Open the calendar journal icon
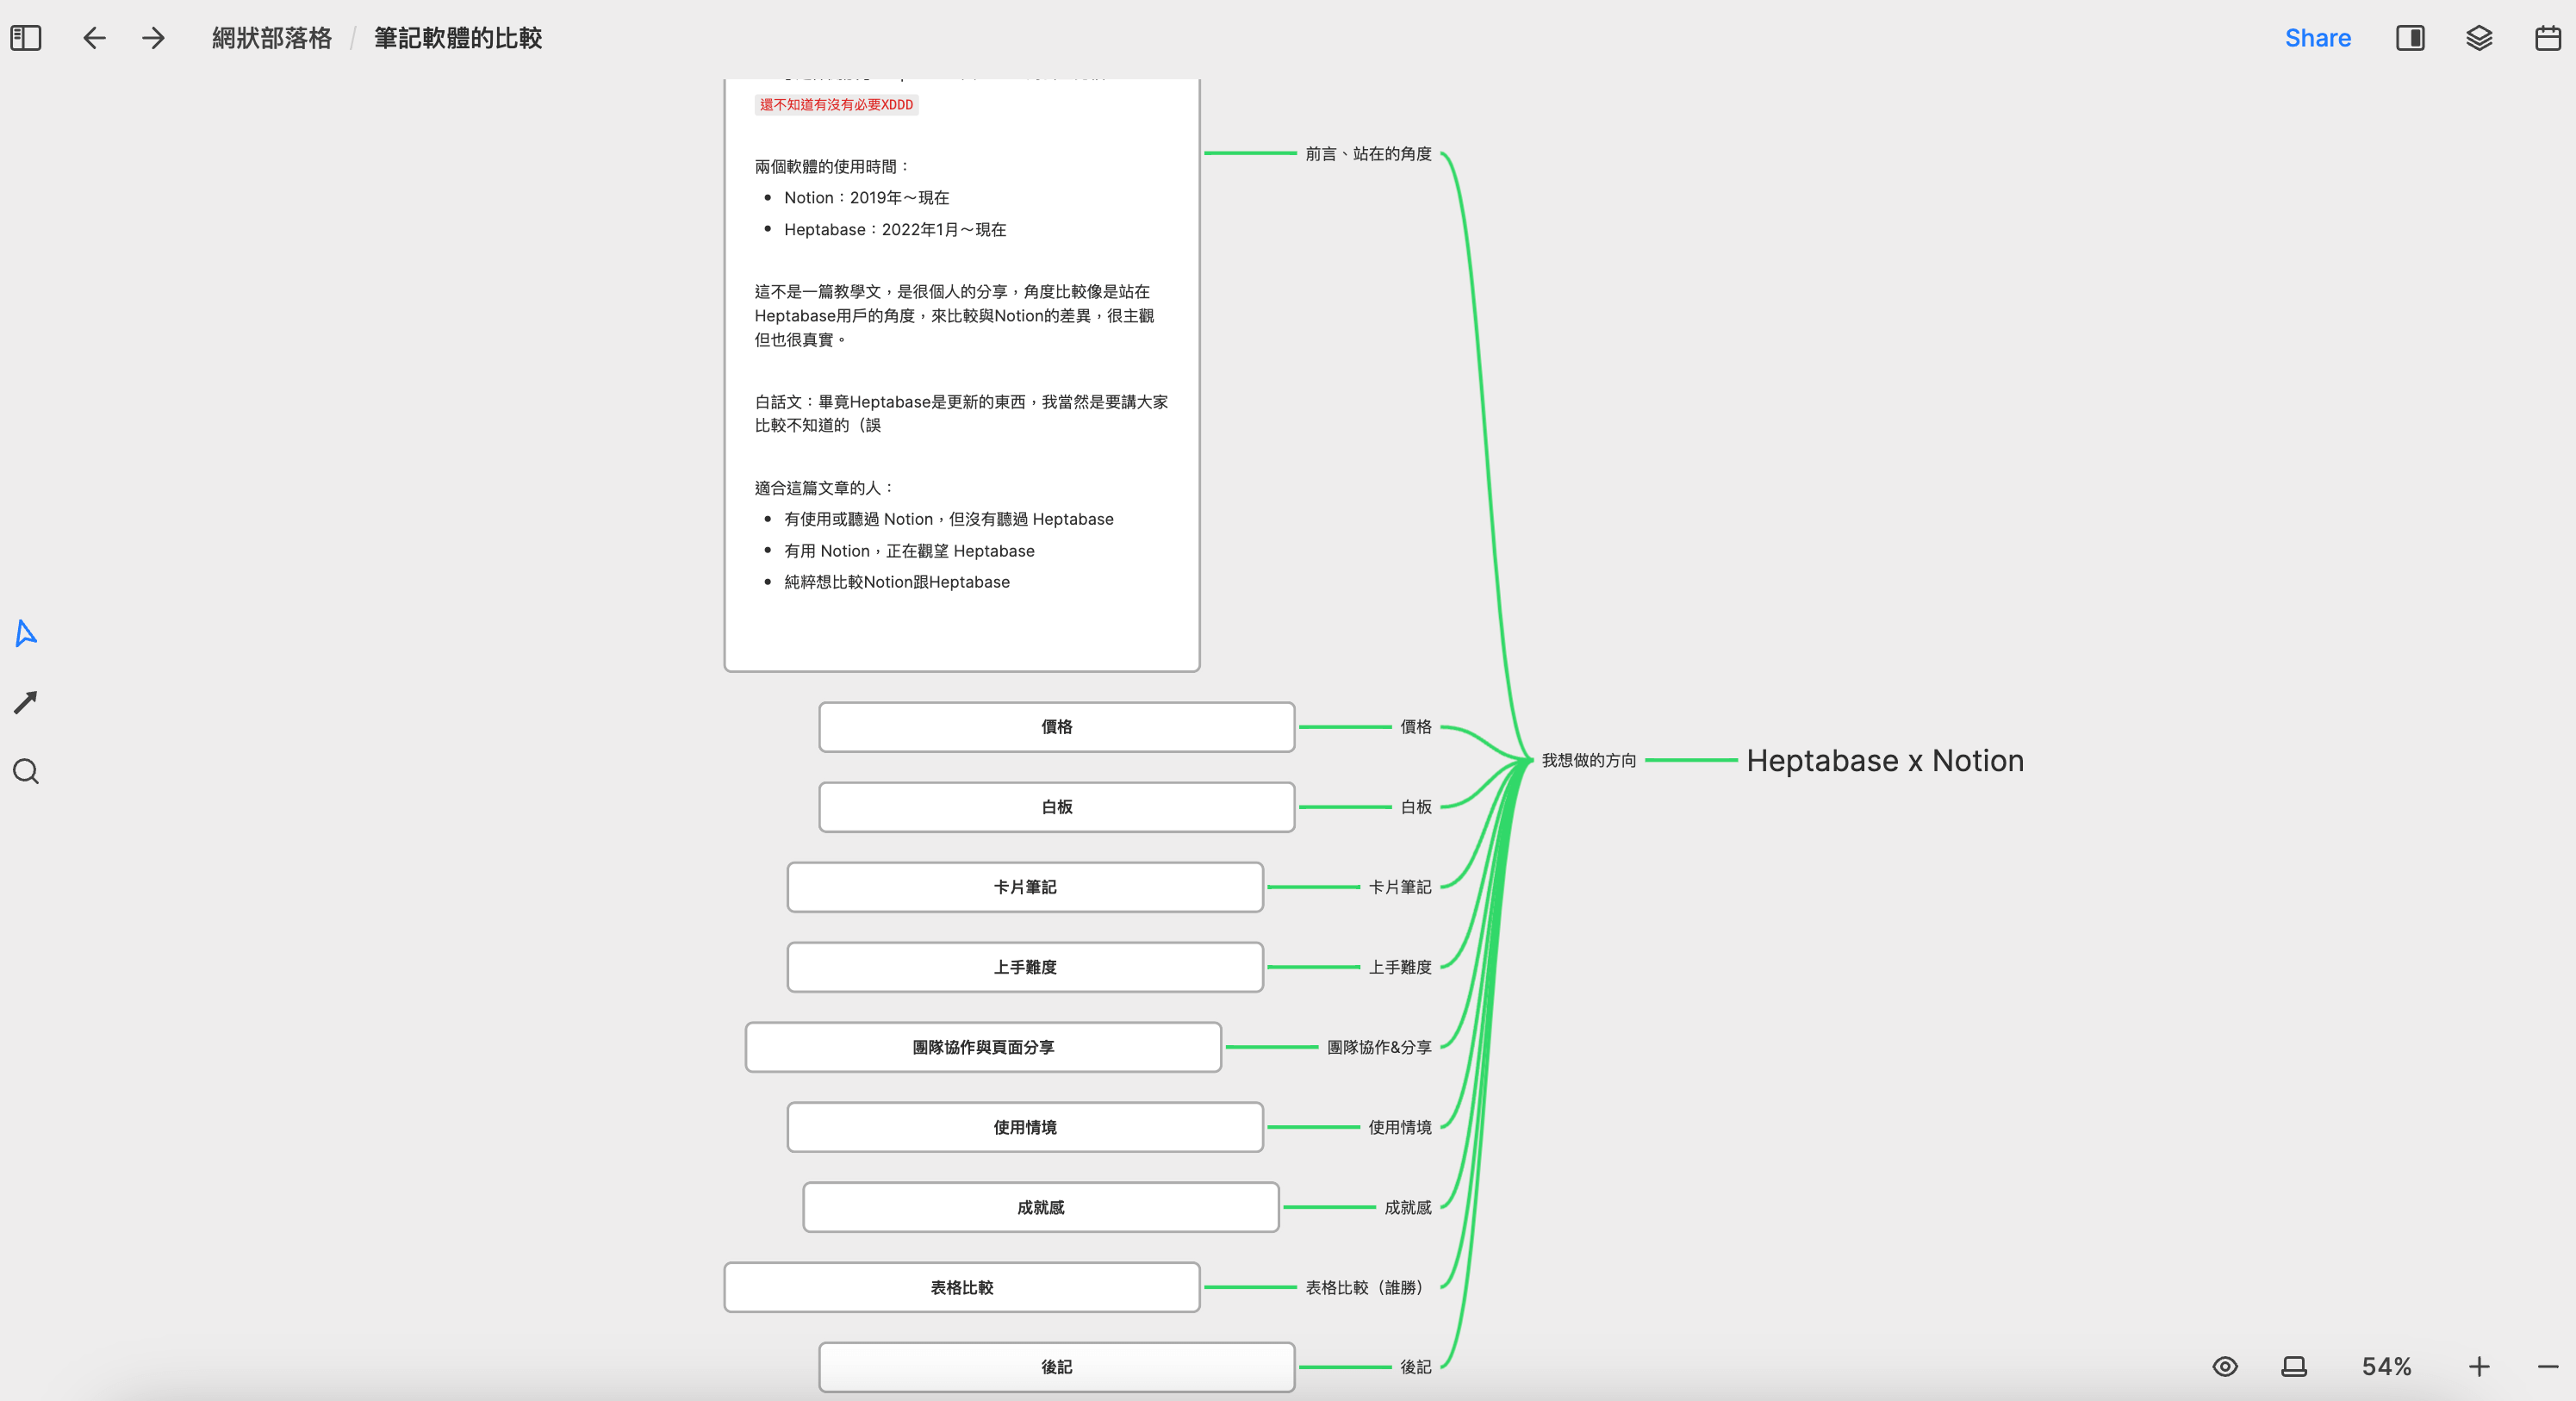Image resolution: width=2576 pixels, height=1401 pixels. pyautogui.click(x=2548, y=38)
